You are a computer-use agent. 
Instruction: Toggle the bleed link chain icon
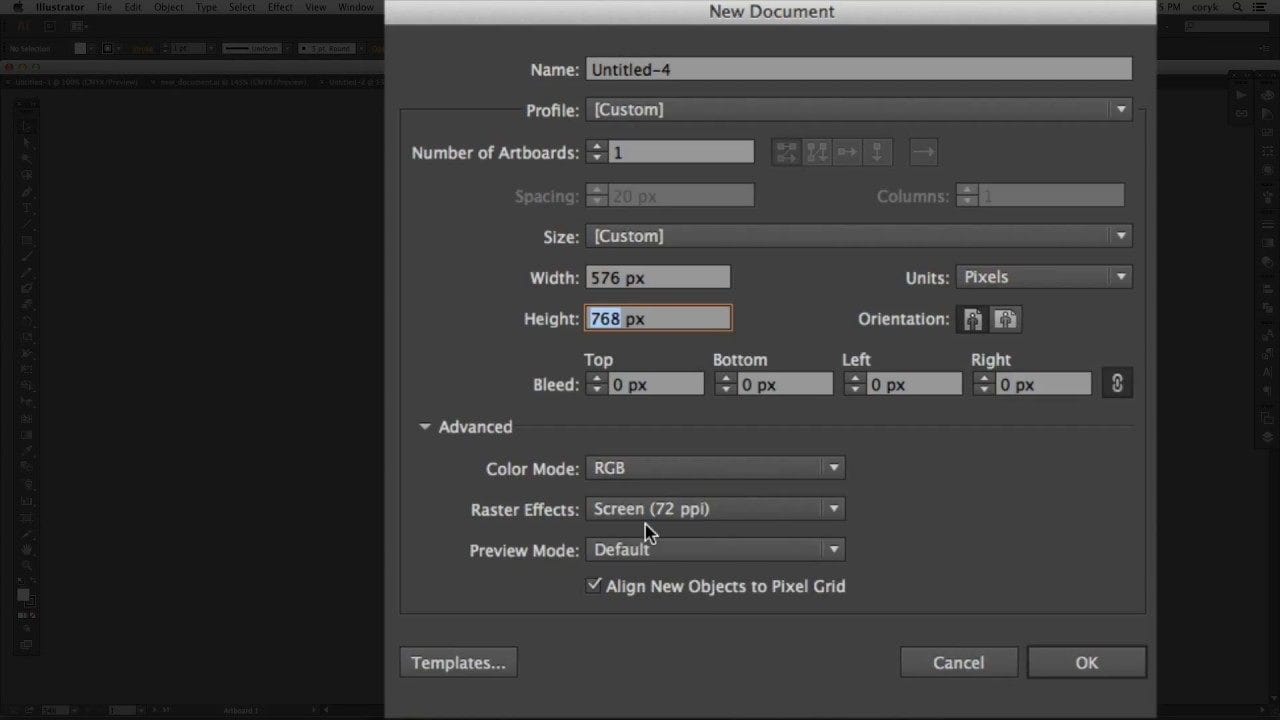(x=1117, y=383)
